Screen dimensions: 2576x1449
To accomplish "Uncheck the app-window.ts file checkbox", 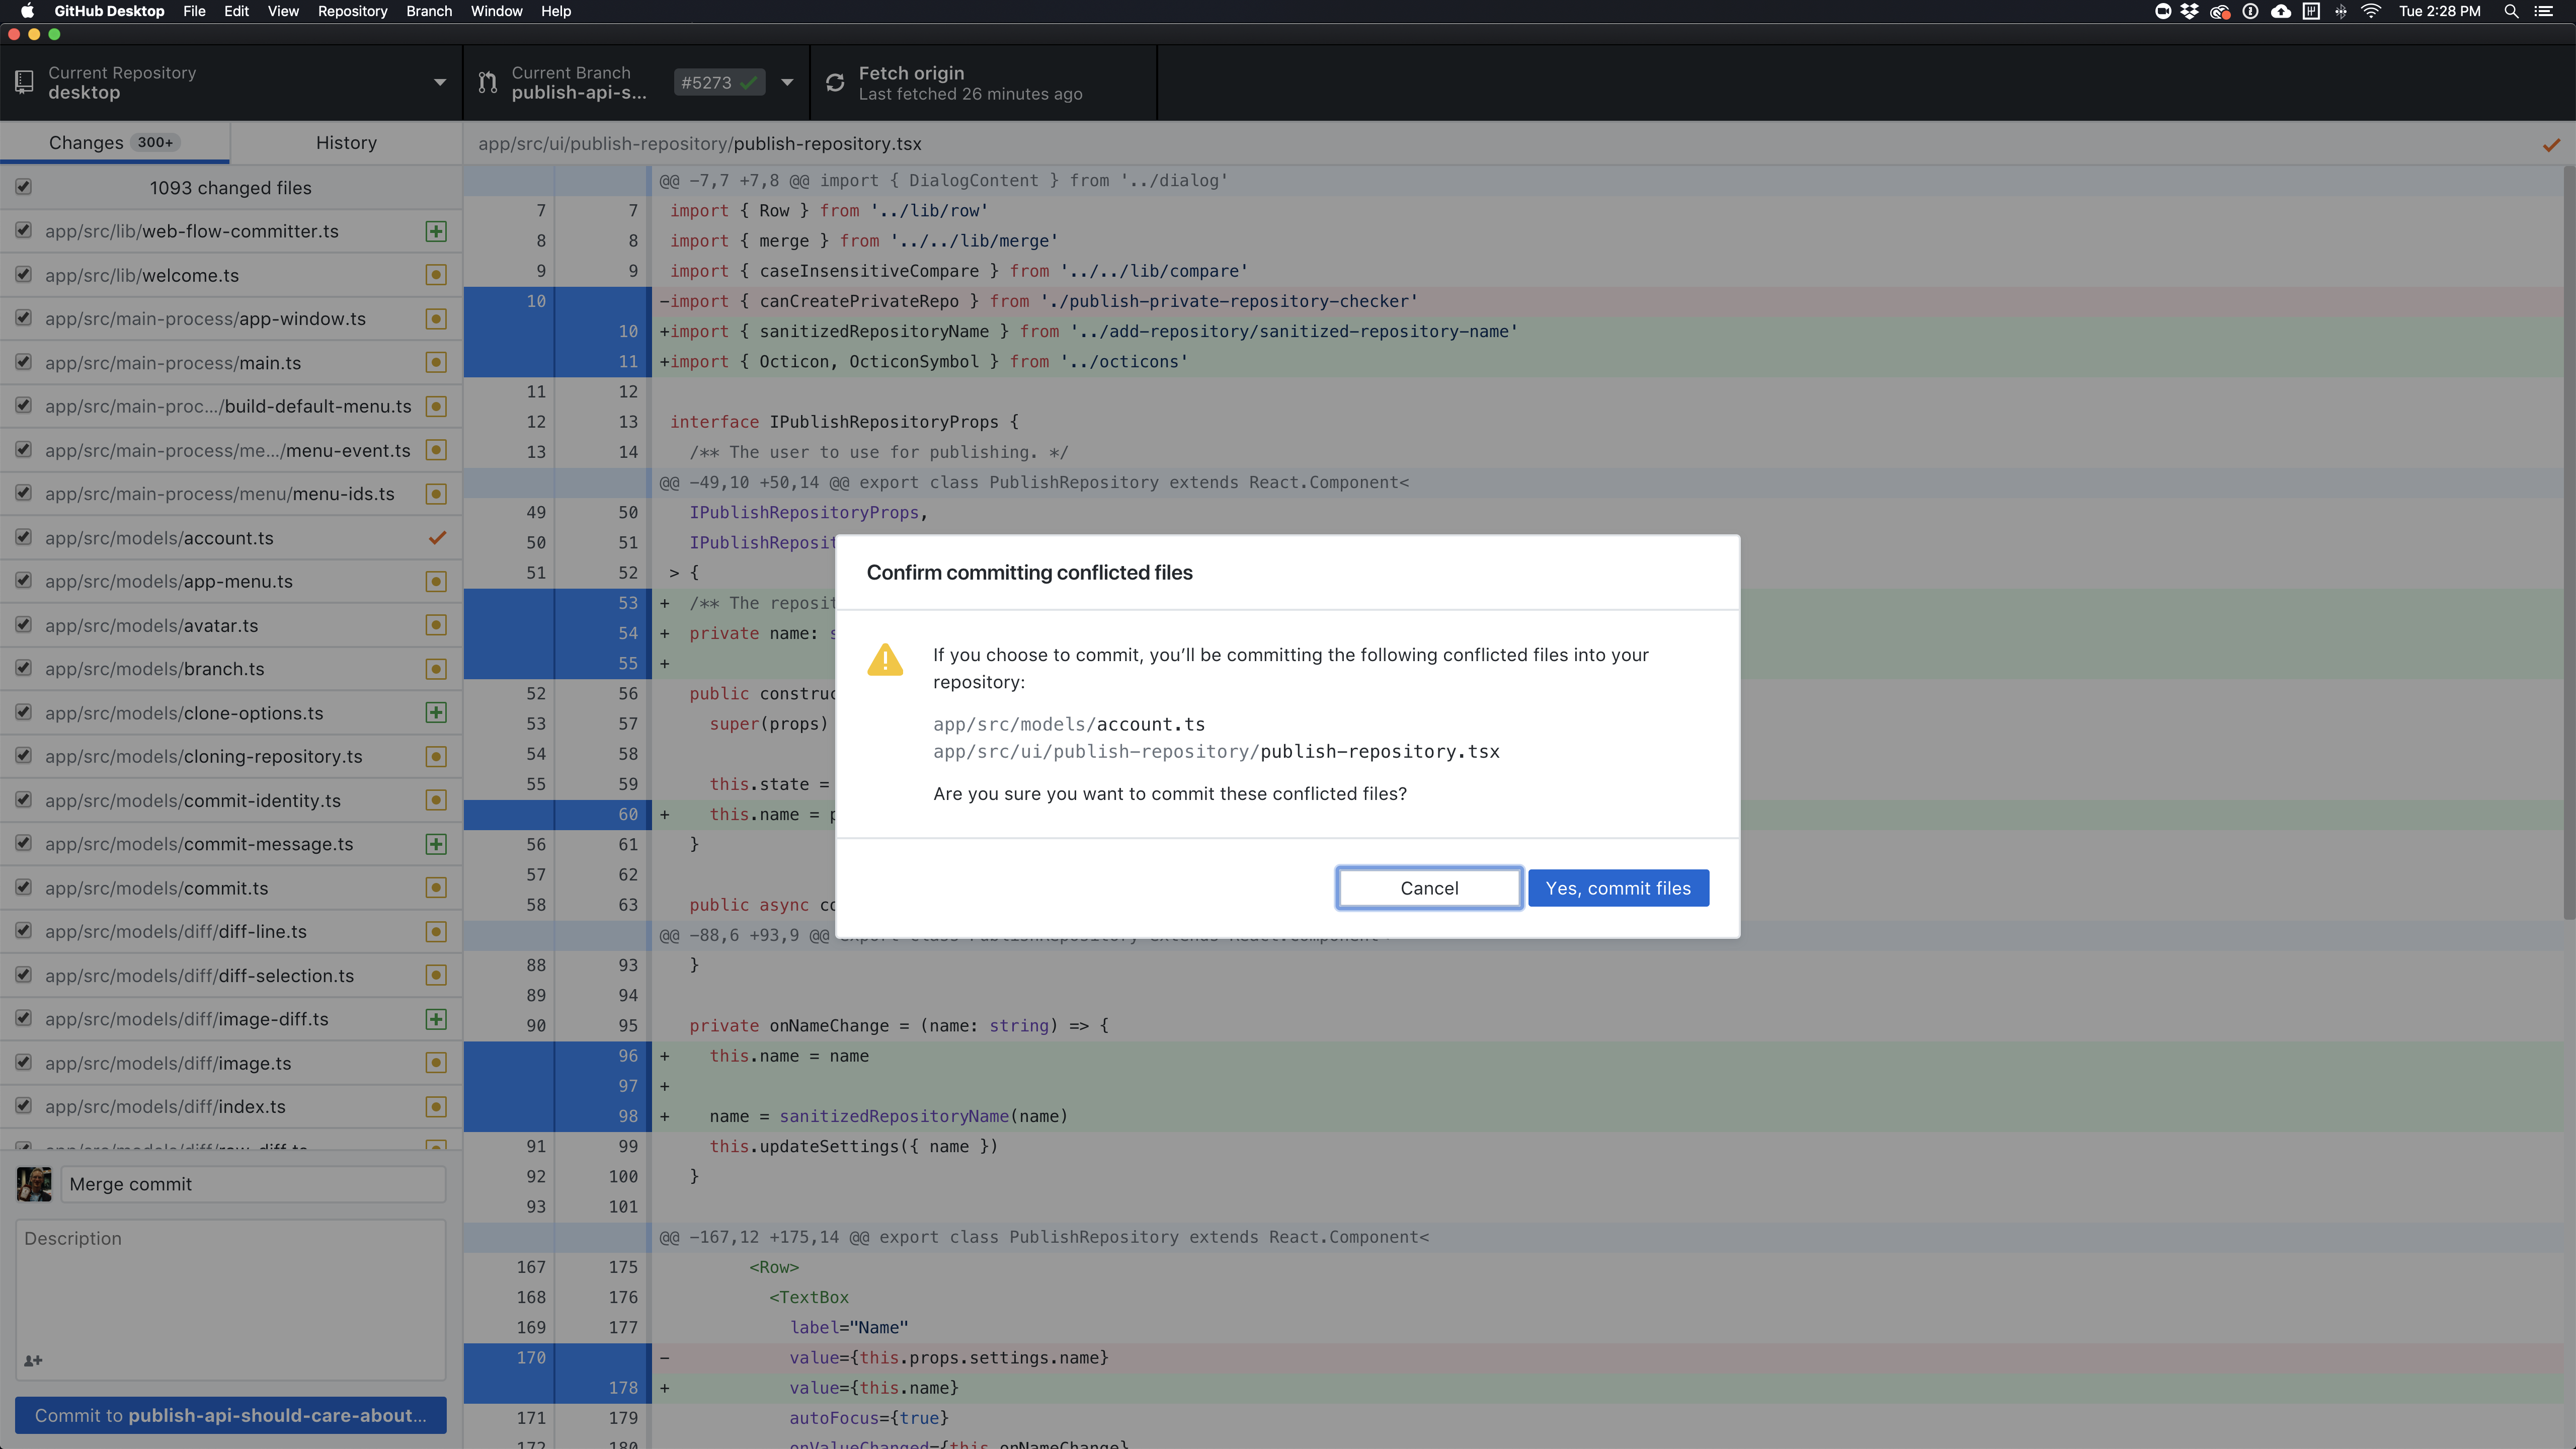I will (x=24, y=318).
